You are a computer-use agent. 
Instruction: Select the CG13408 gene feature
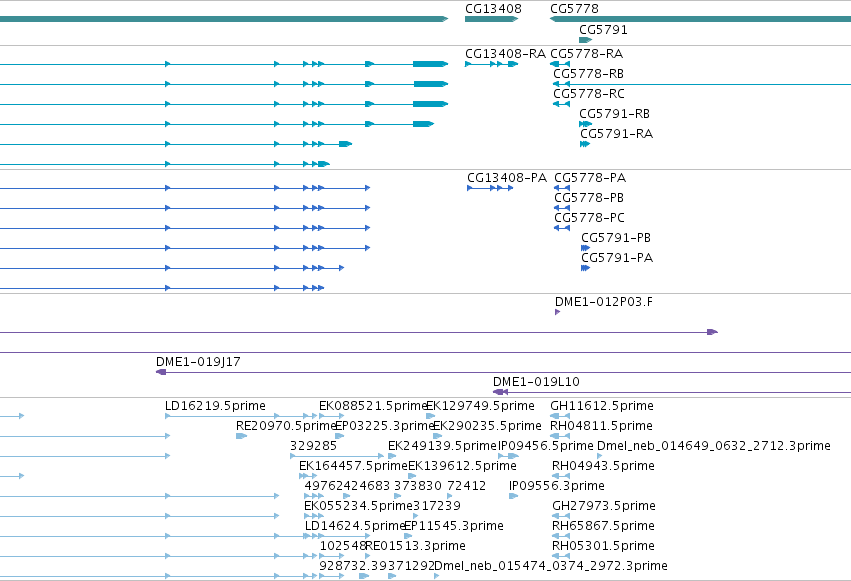(492, 19)
